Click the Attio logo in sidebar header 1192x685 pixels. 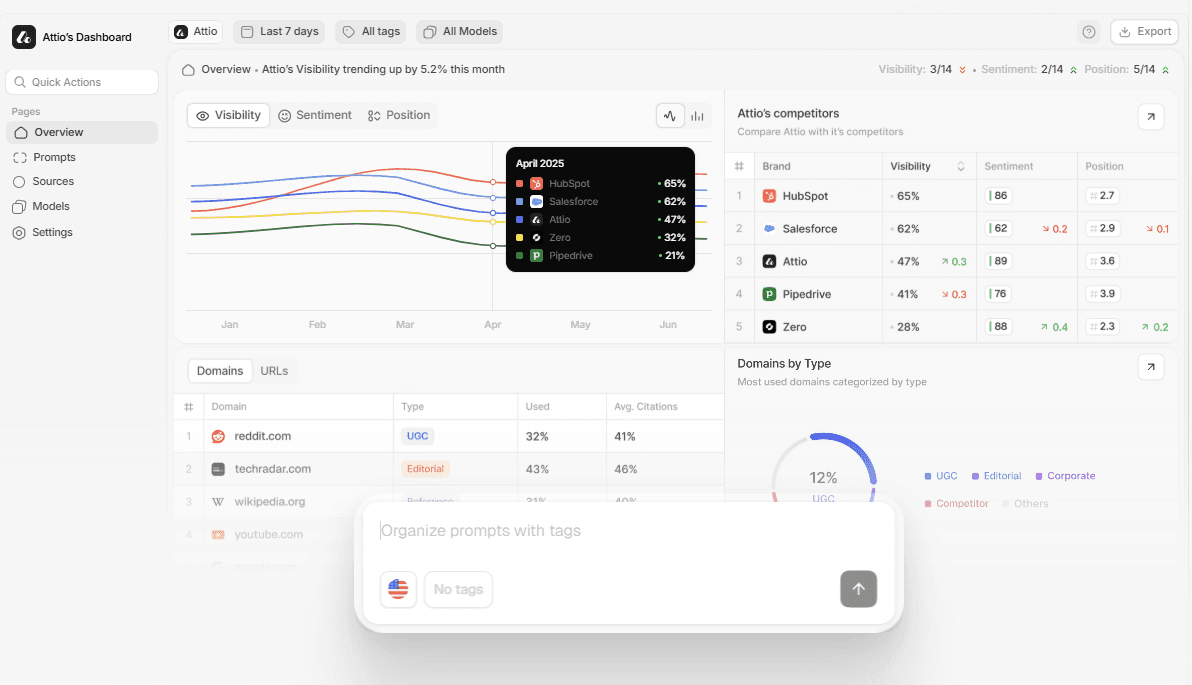pos(24,36)
